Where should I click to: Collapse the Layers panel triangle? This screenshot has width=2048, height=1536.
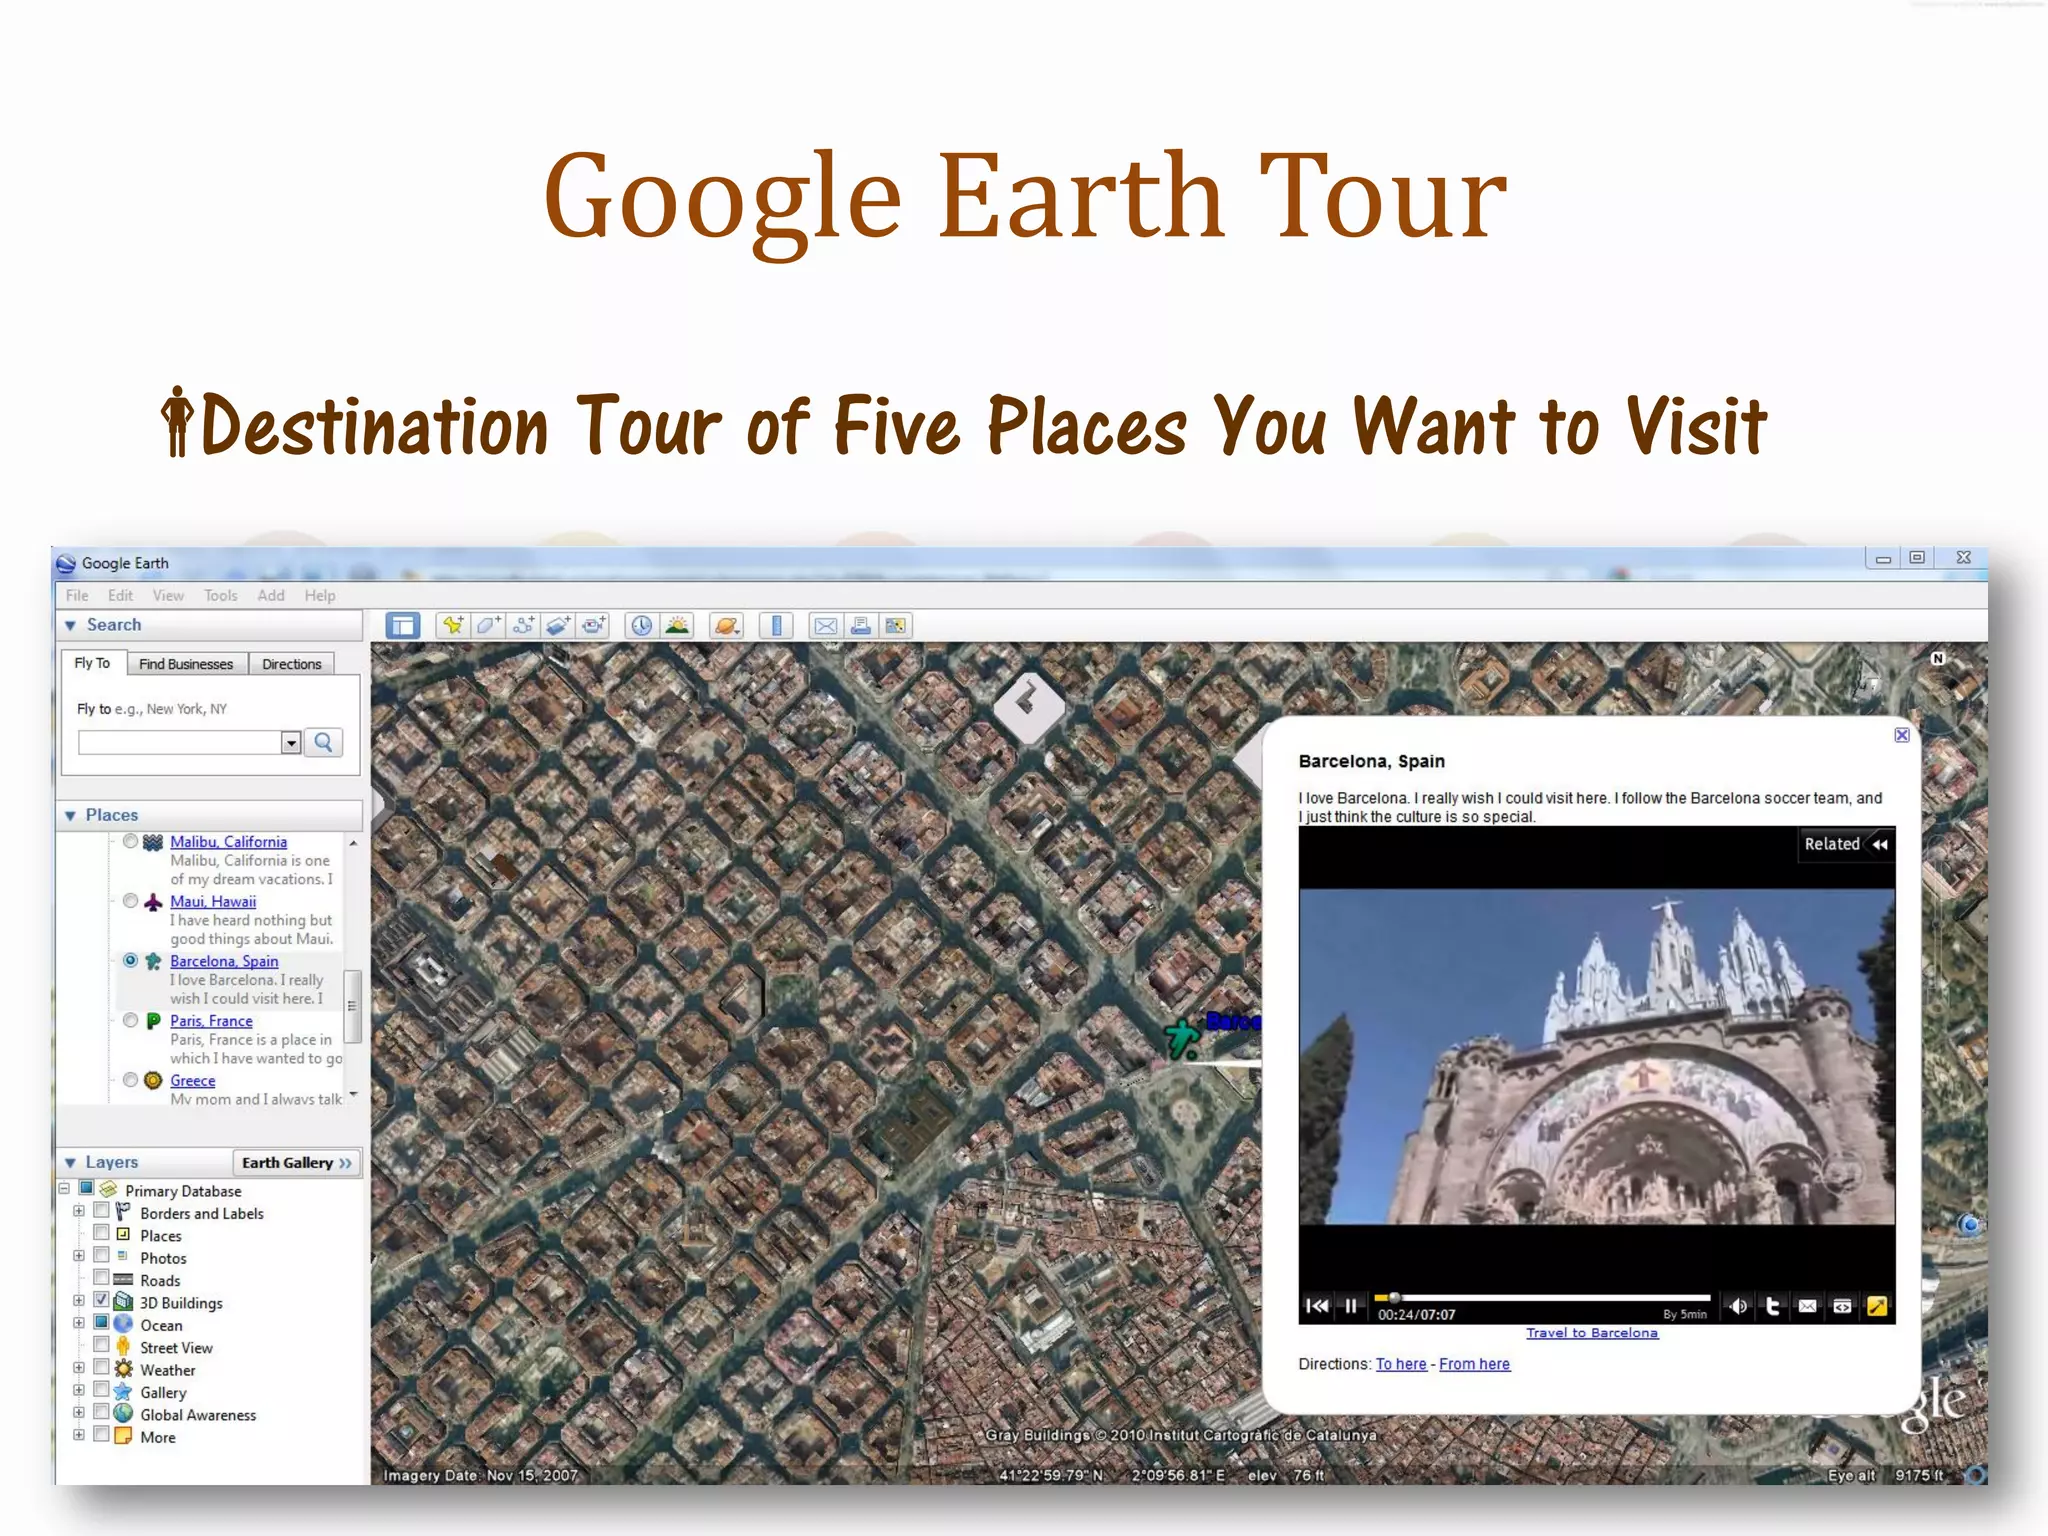[x=70, y=1163]
